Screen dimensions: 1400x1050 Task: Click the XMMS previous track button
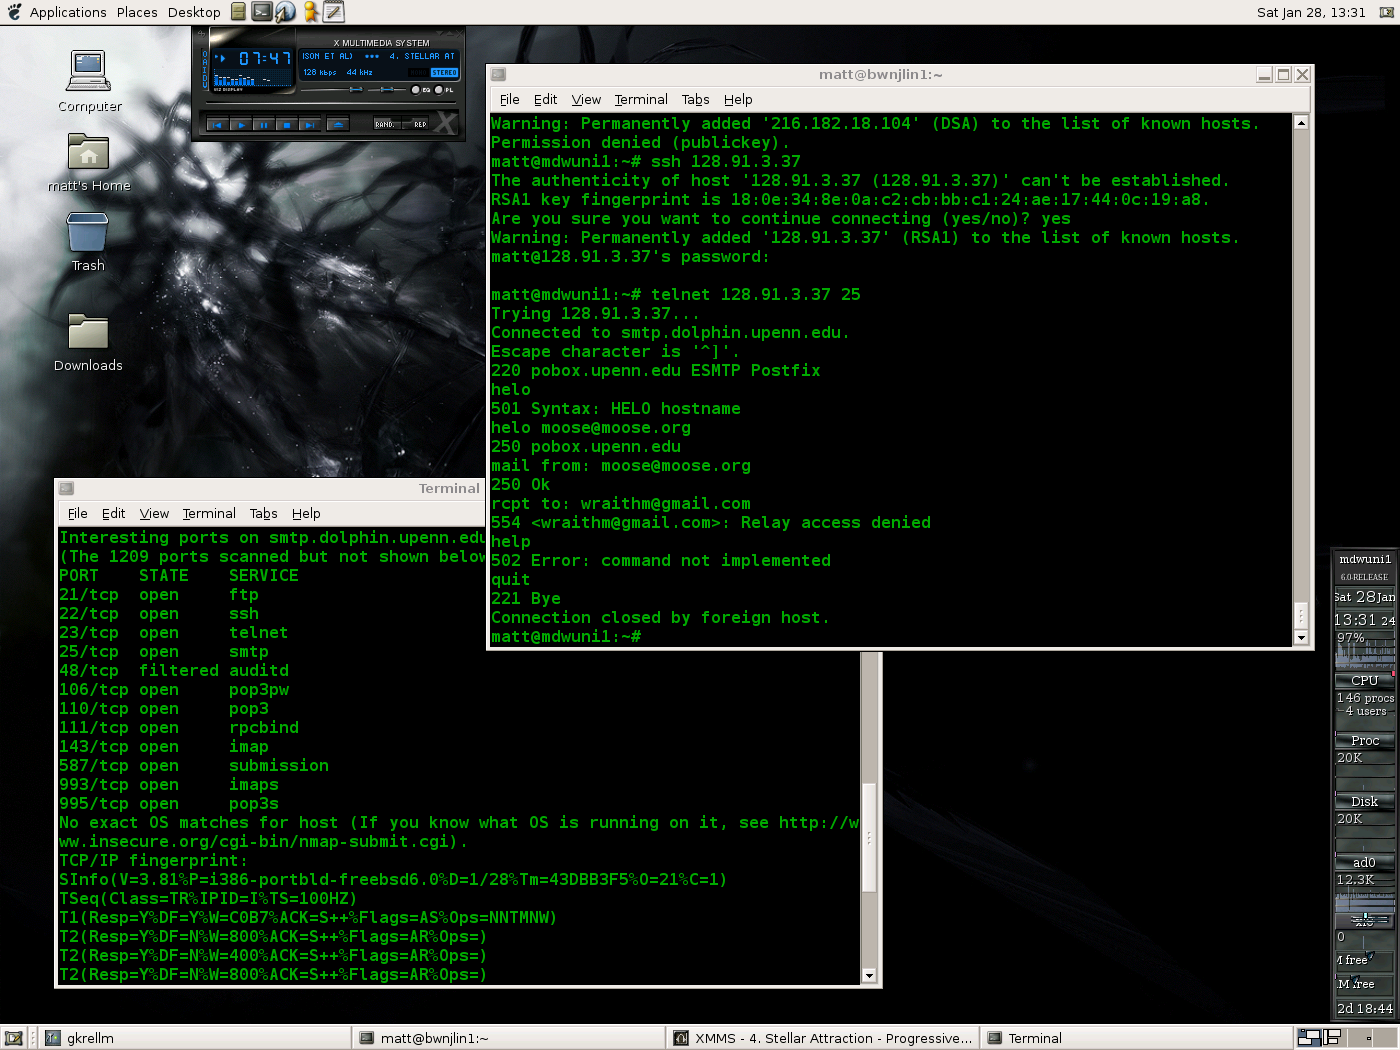217,125
